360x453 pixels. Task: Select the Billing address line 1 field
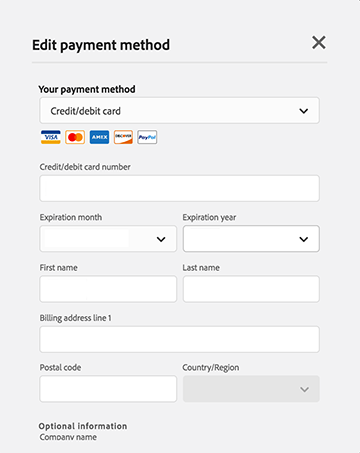pos(179,339)
